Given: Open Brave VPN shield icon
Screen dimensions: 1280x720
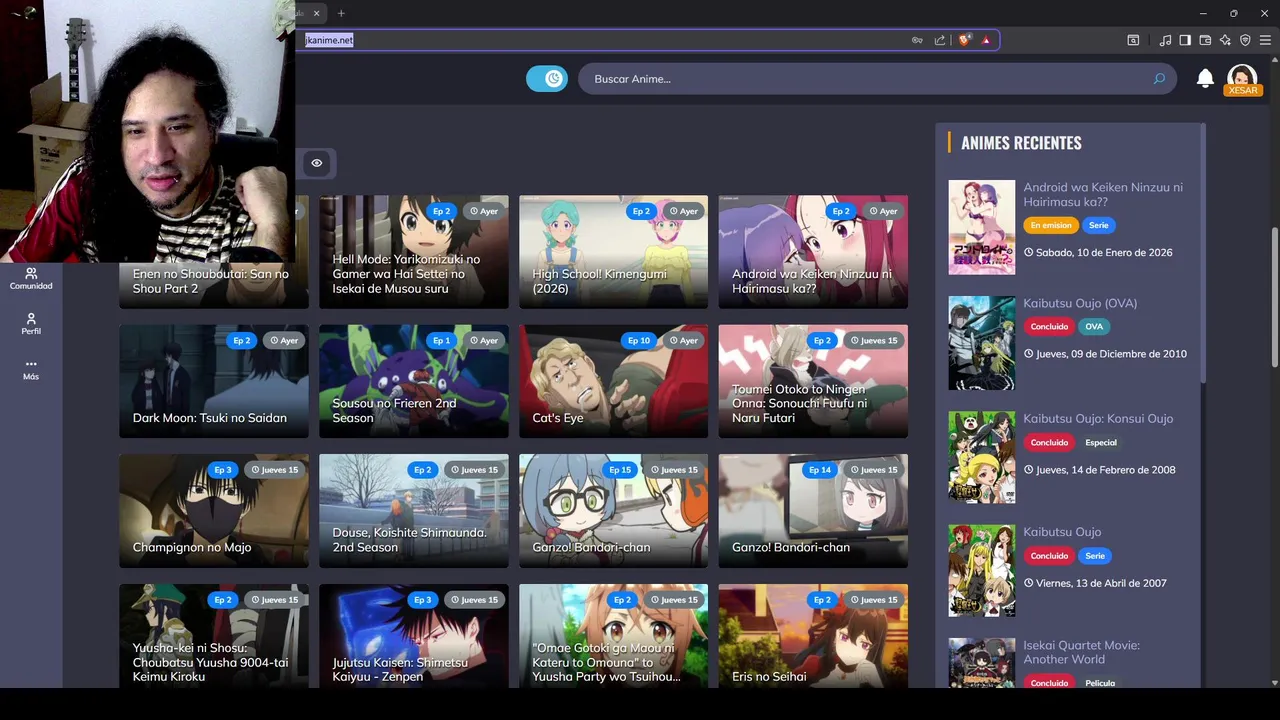Looking at the screenshot, I should click(1245, 40).
